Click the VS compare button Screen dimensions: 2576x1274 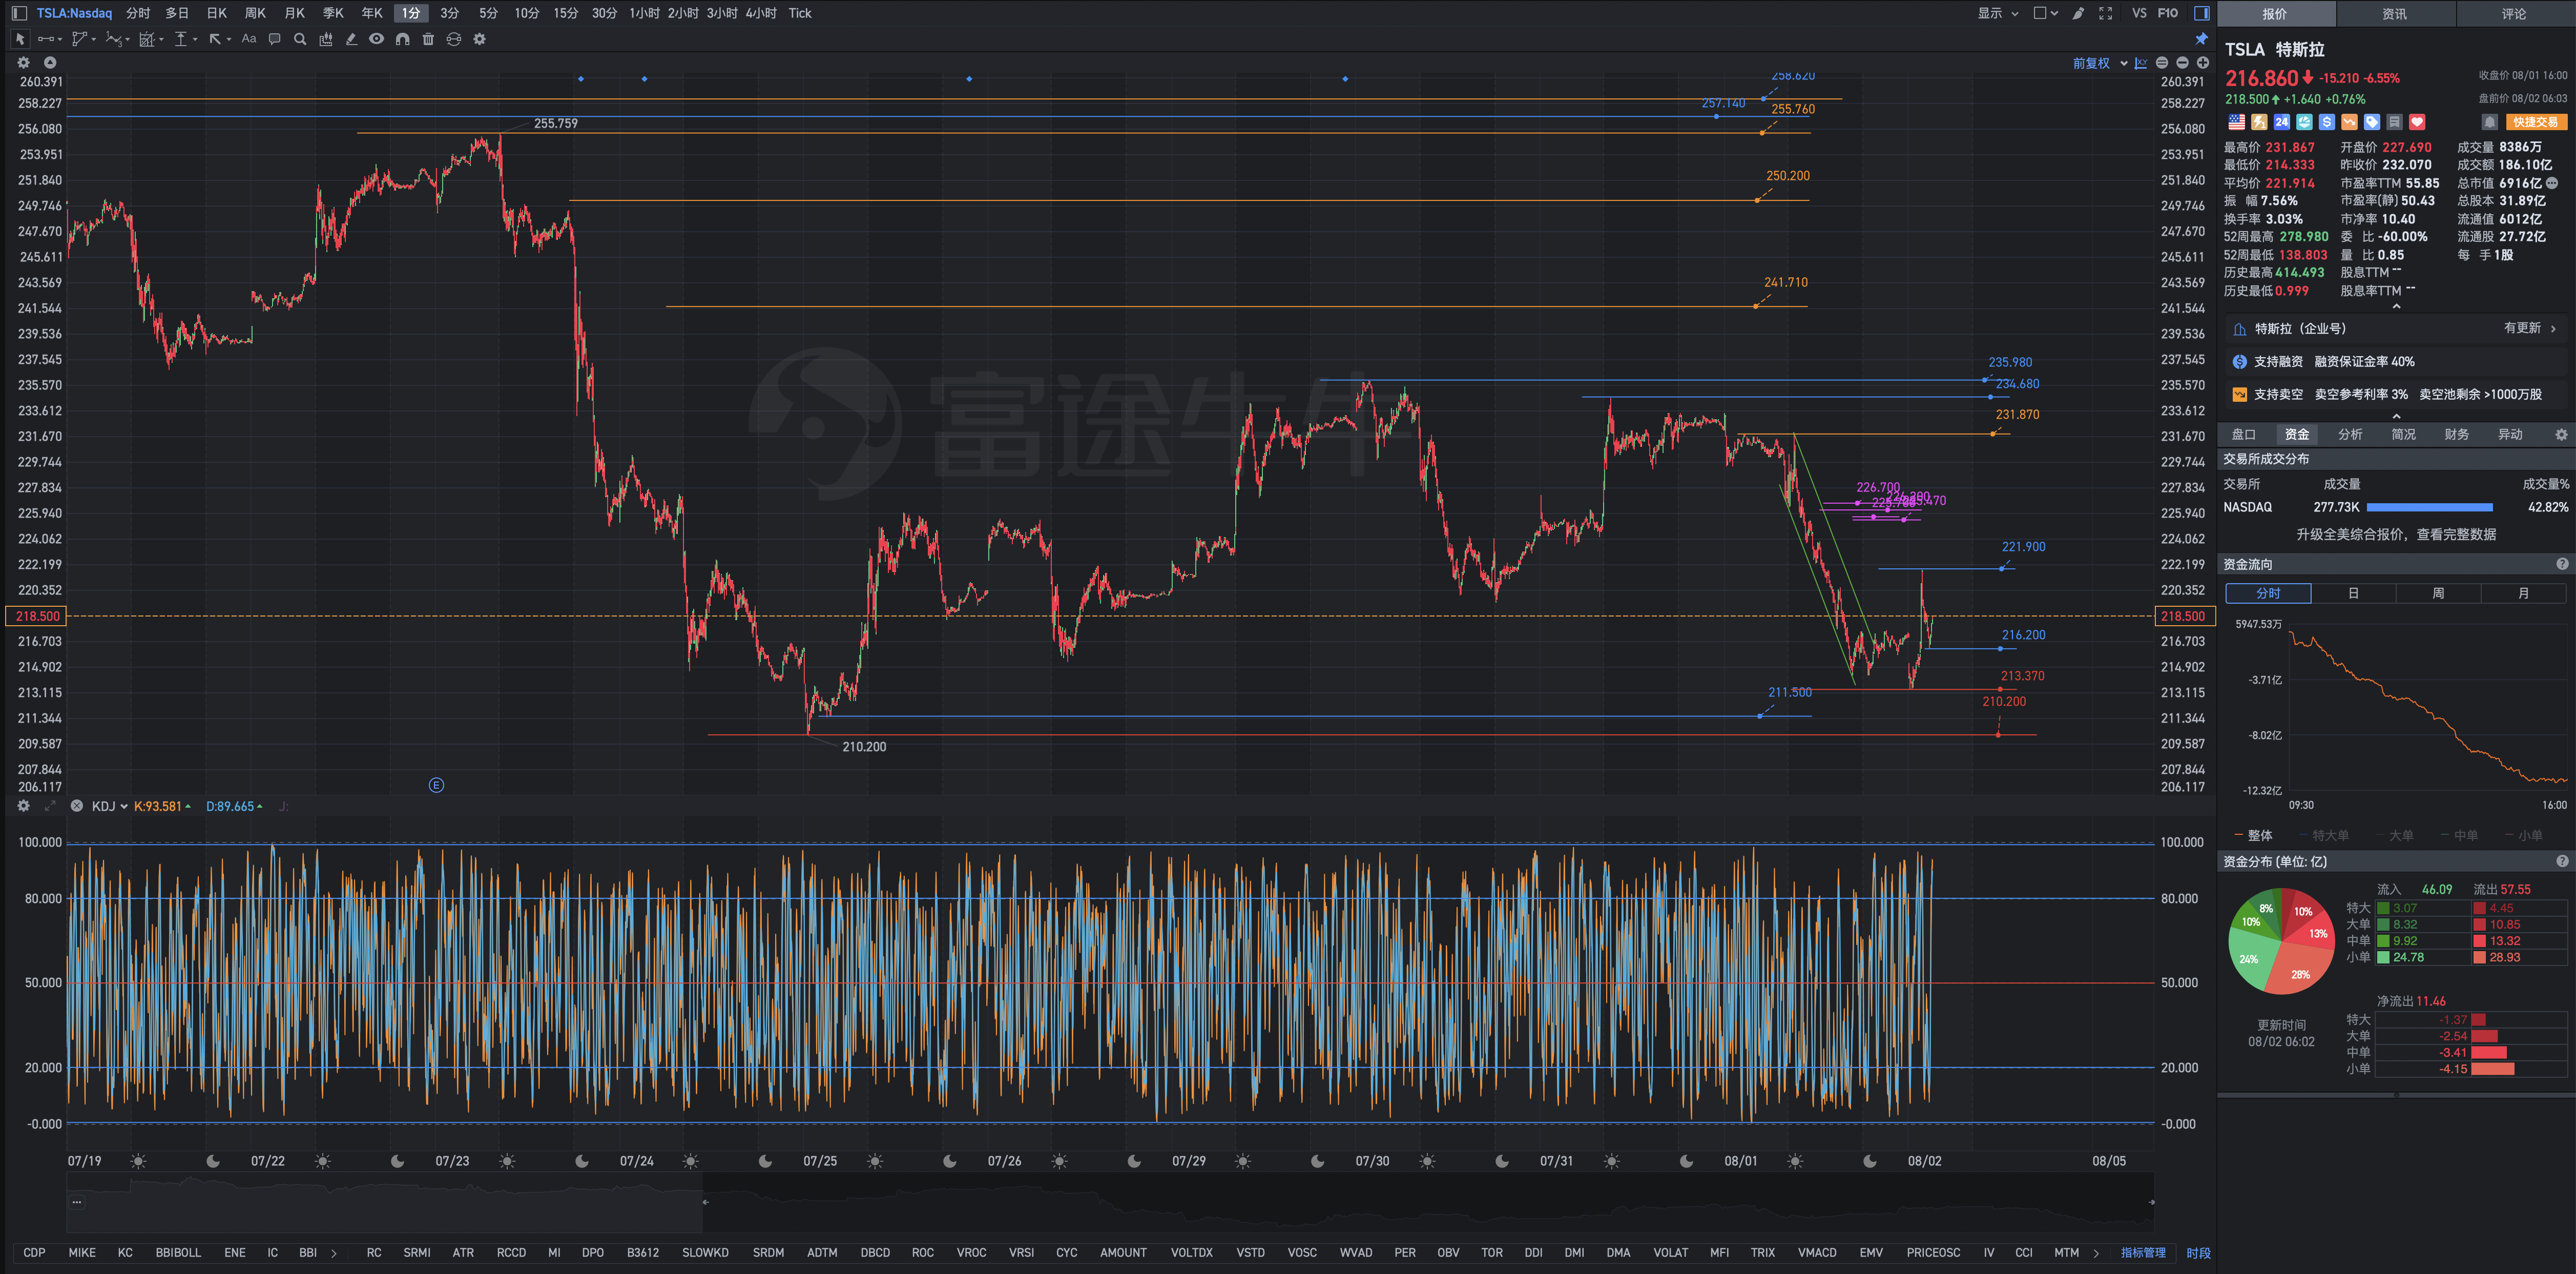[2139, 13]
